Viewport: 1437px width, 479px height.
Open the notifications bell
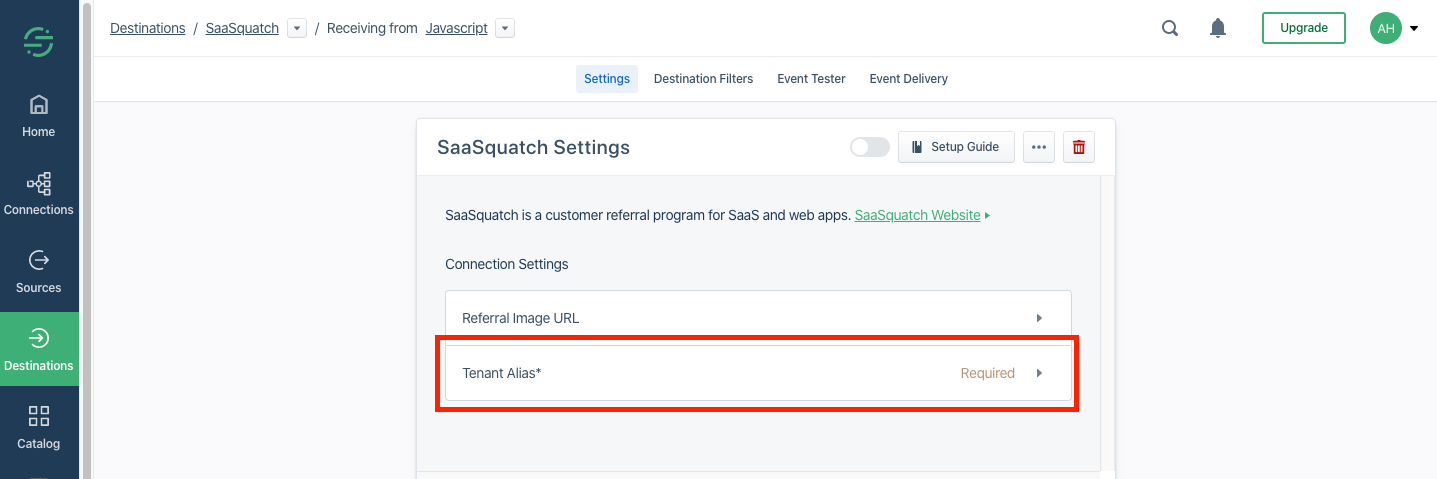(1218, 28)
